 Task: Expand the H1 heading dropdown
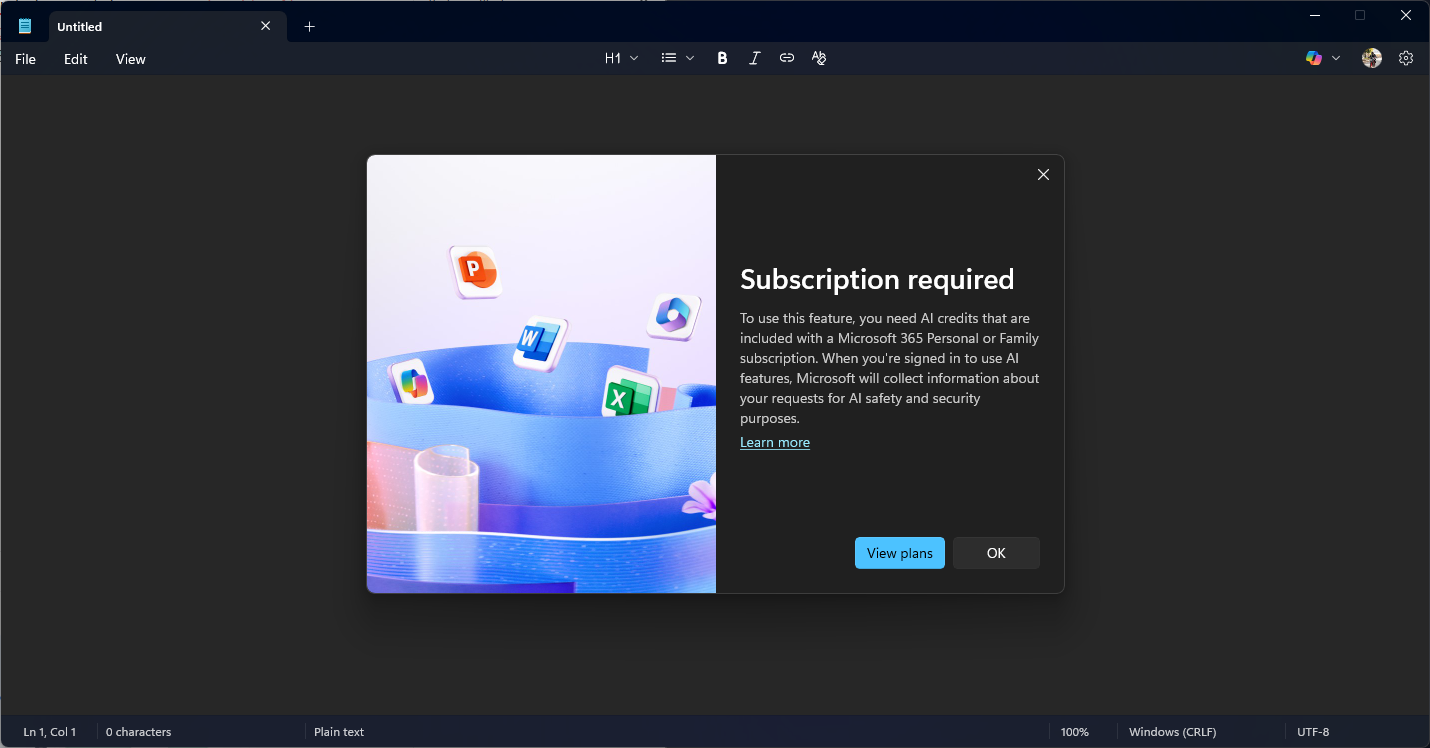(x=621, y=58)
